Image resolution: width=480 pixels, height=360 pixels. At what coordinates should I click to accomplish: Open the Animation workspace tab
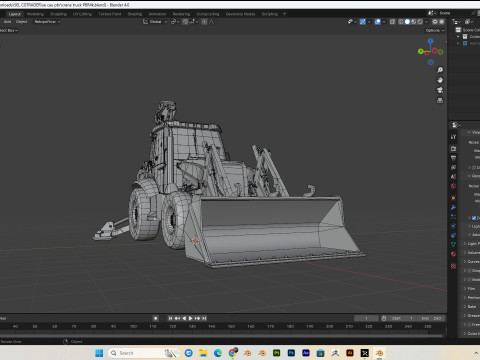coord(157,14)
